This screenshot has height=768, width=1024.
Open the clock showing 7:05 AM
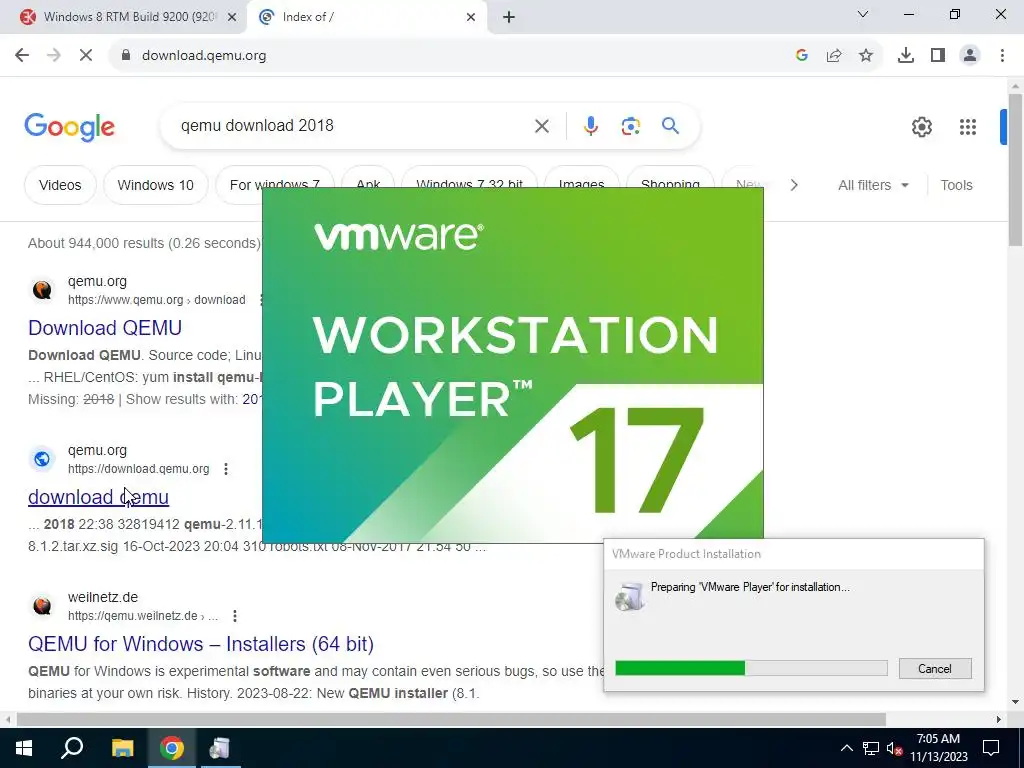point(938,748)
